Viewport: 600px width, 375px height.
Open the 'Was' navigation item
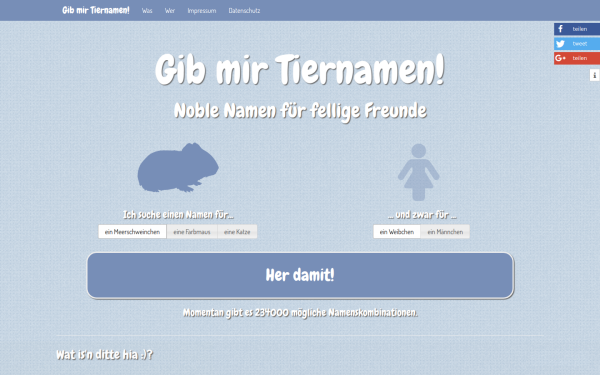point(147,11)
